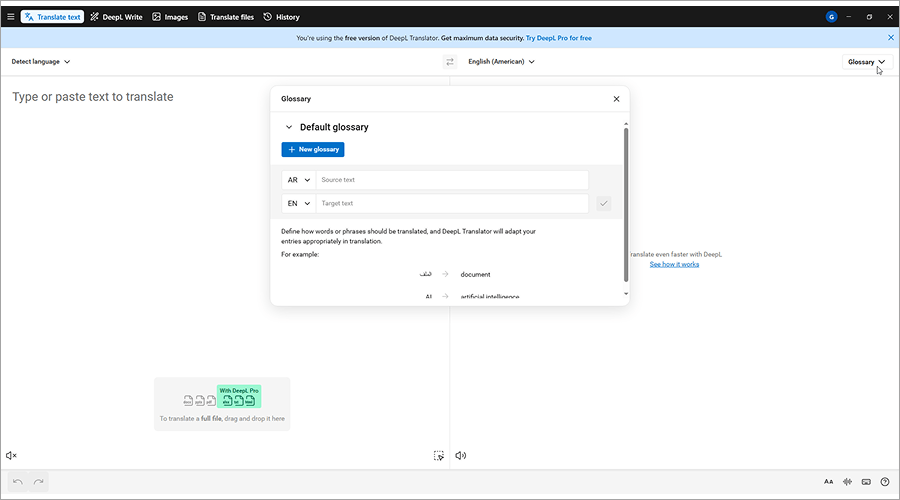900x500 pixels.
Task: Click the file drag-and-drop area
Action: pyautogui.click(x=222, y=404)
